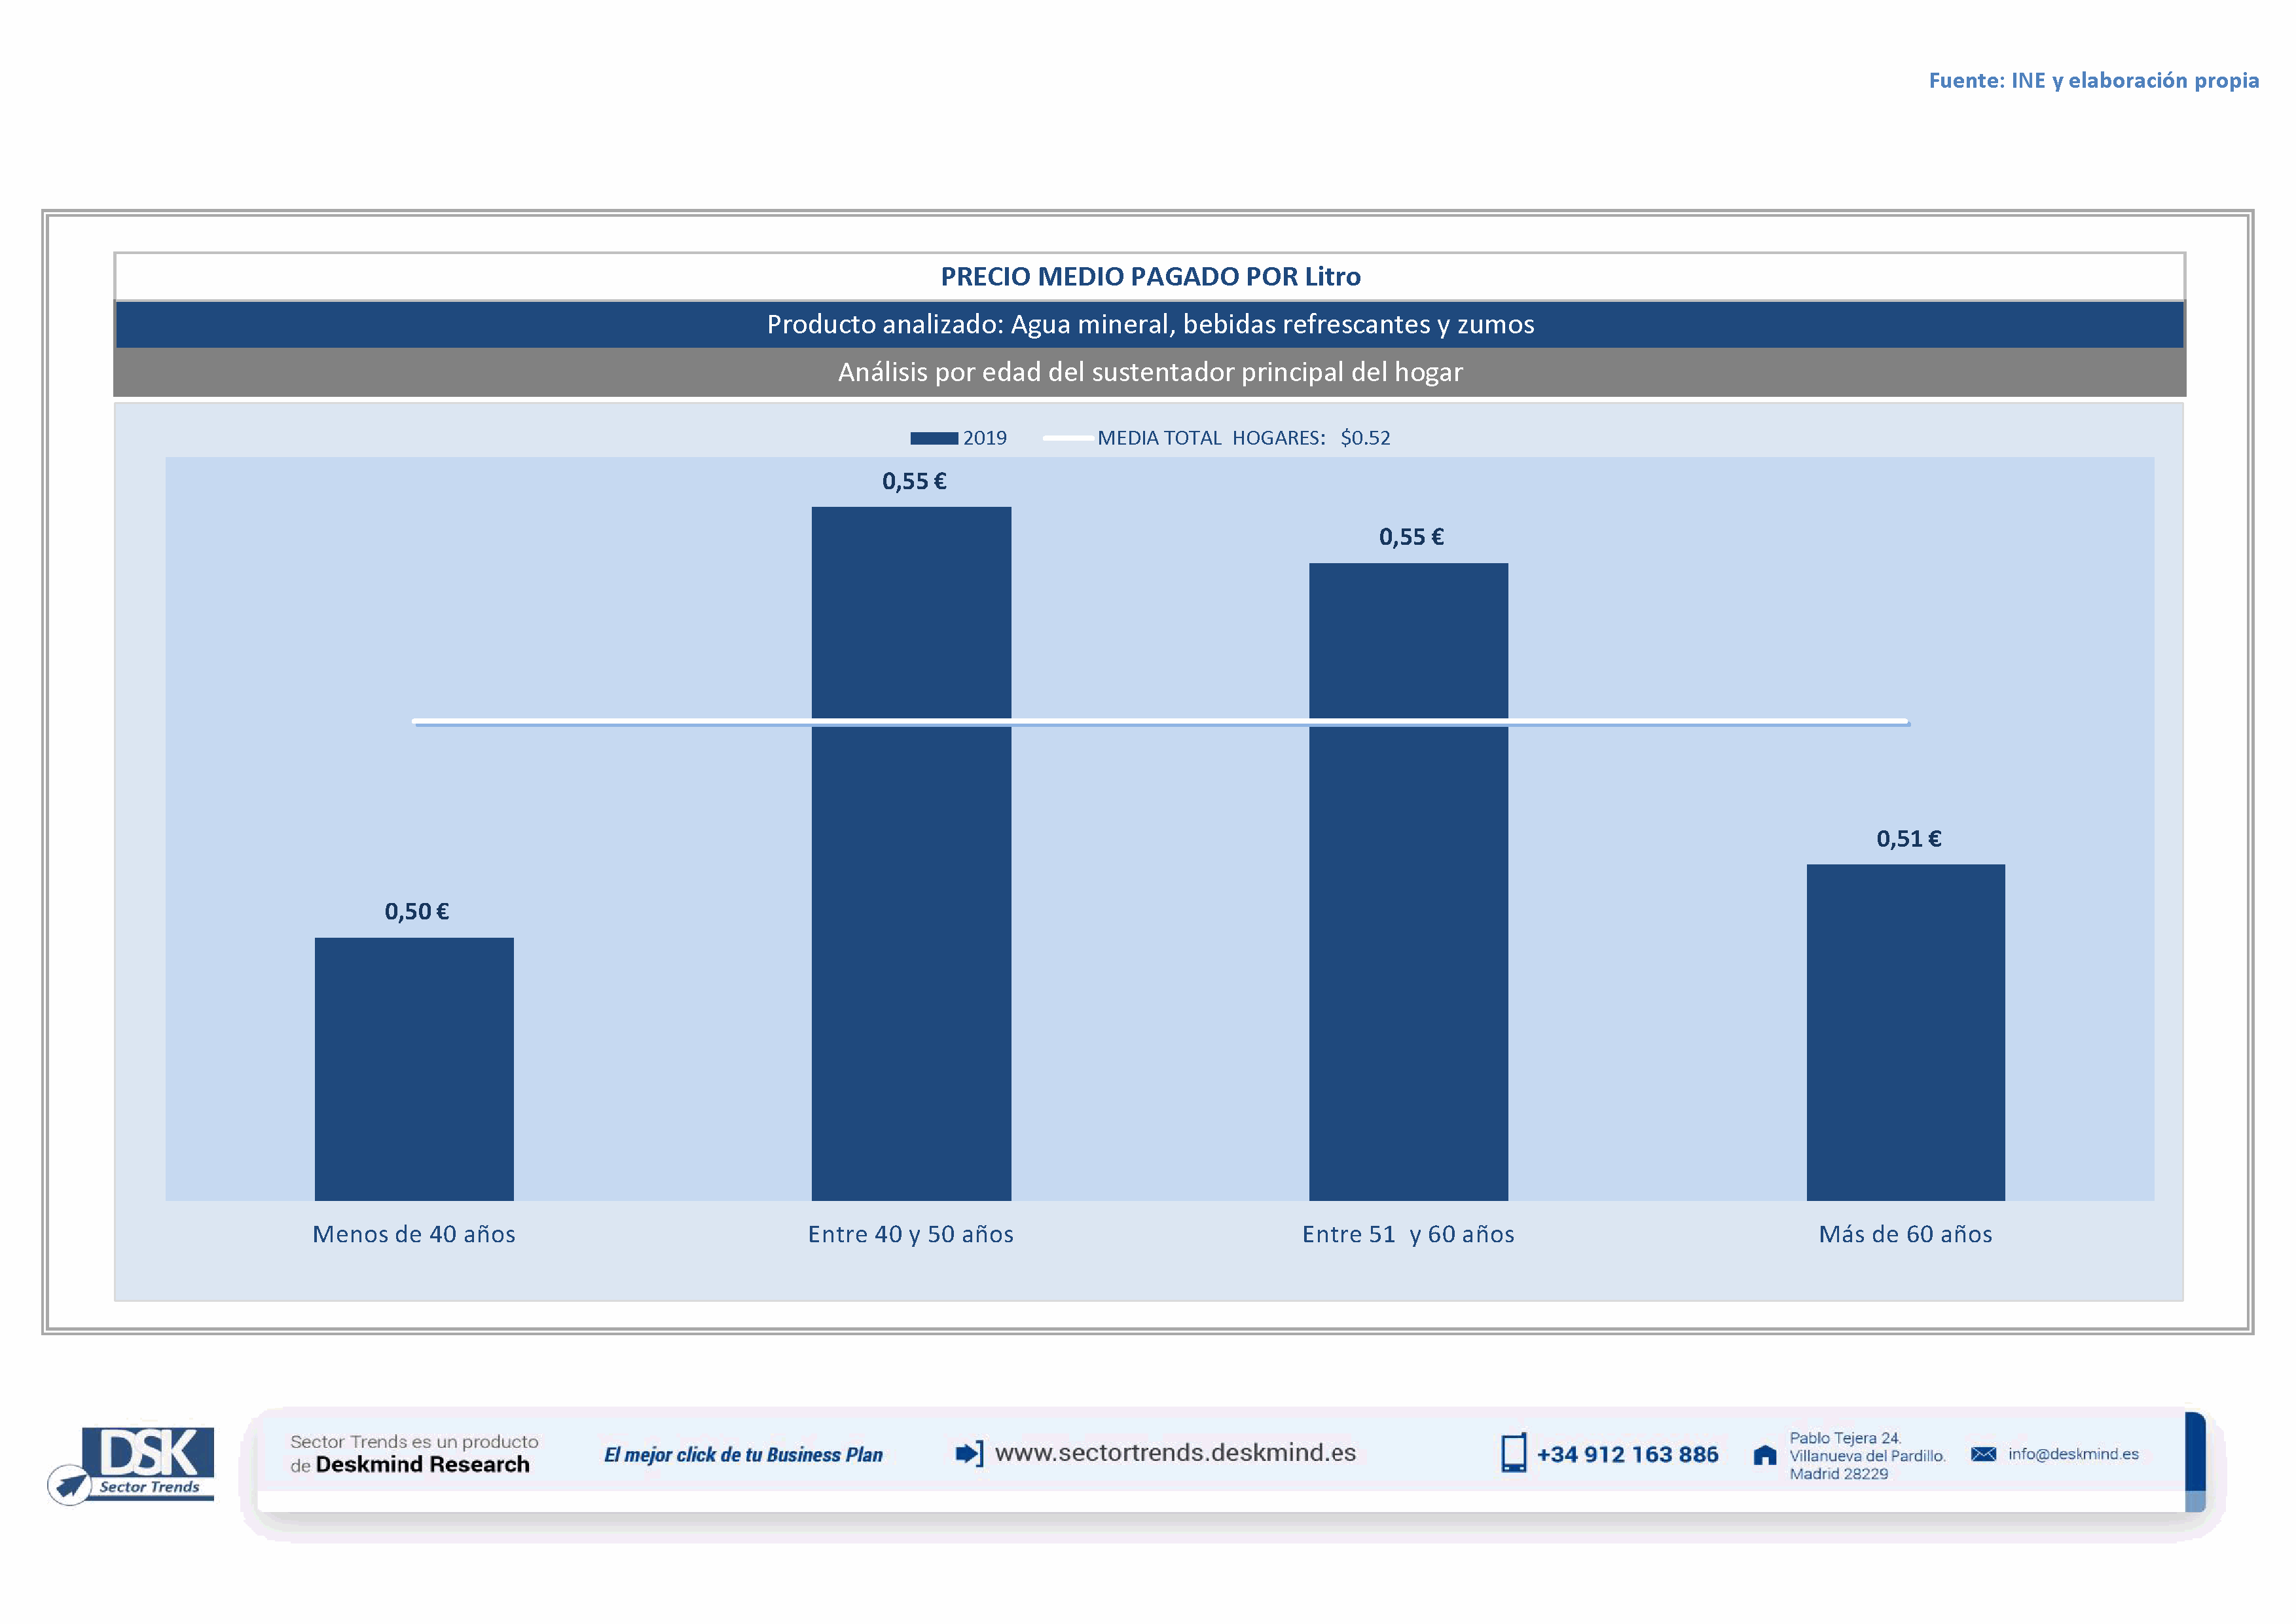The height and width of the screenshot is (1624, 2296).
Task: Click the 0,50 € data label
Action: 416,912
